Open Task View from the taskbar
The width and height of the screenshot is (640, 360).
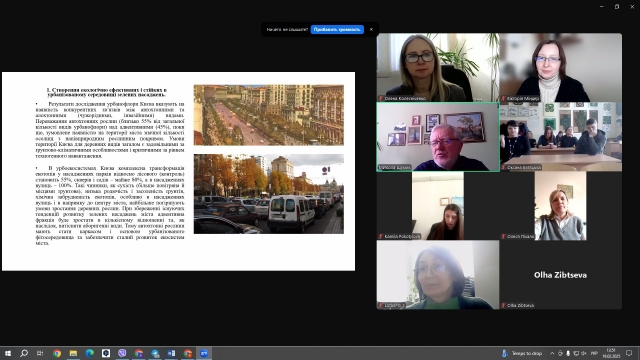(x=40, y=353)
